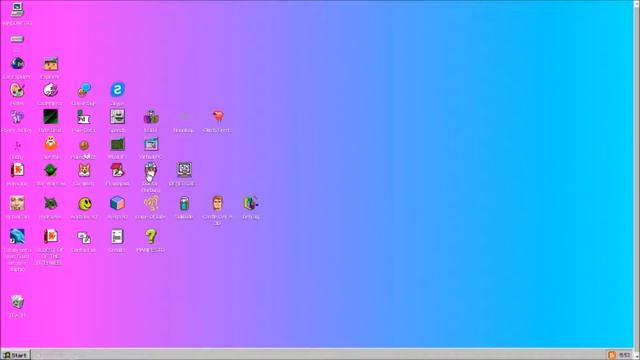Launch Cat Explorer globe icon
This screenshot has width=640, height=360.
tap(18, 64)
